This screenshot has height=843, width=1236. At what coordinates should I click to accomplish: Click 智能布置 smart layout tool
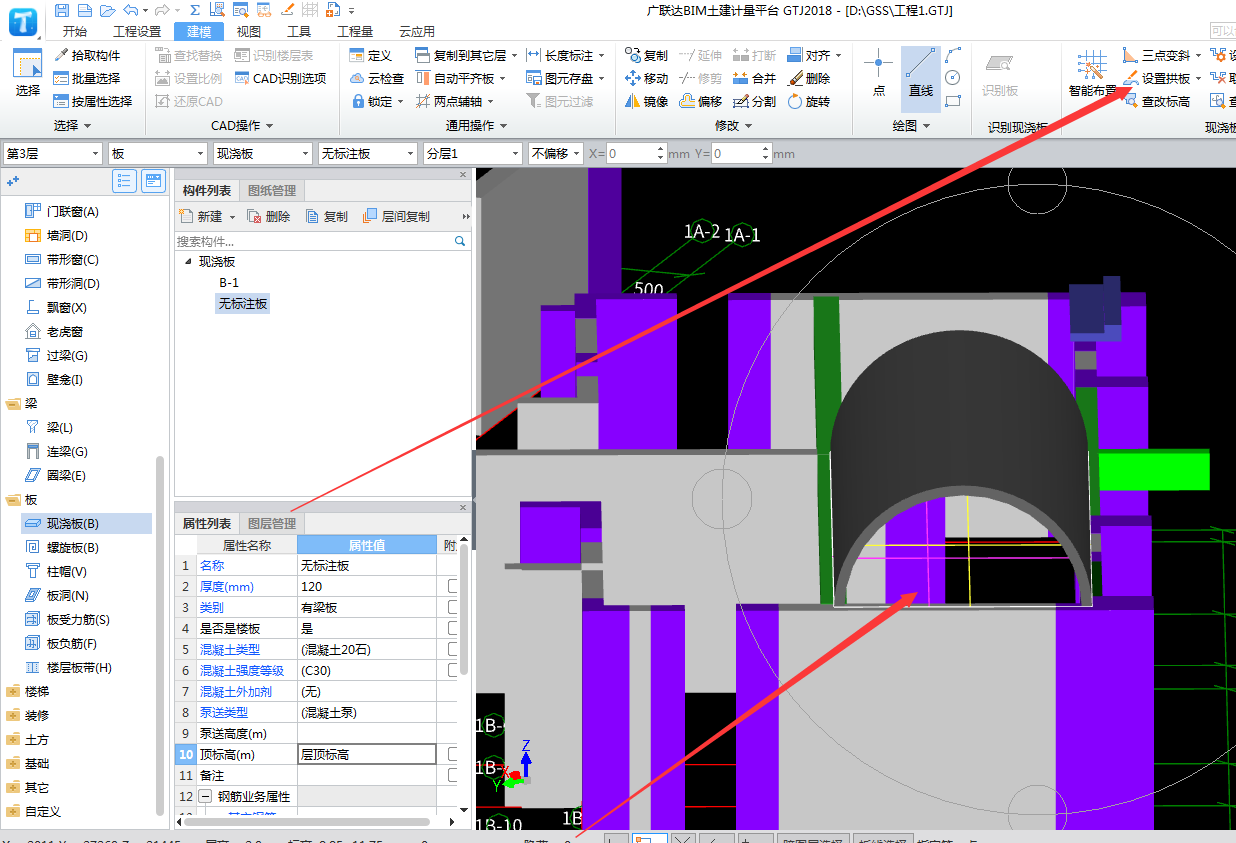[1092, 73]
